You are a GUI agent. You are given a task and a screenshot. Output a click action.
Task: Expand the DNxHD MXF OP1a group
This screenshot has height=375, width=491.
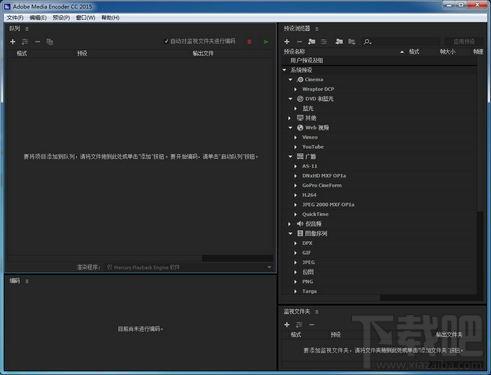[295, 176]
